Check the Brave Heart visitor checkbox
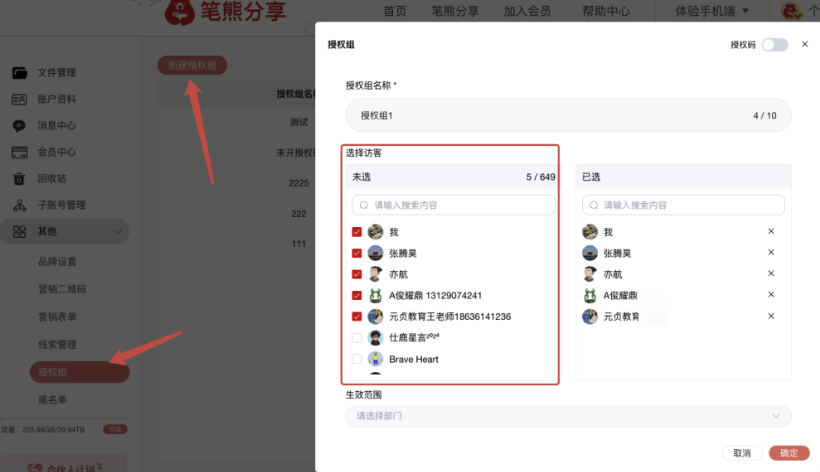 [357, 359]
